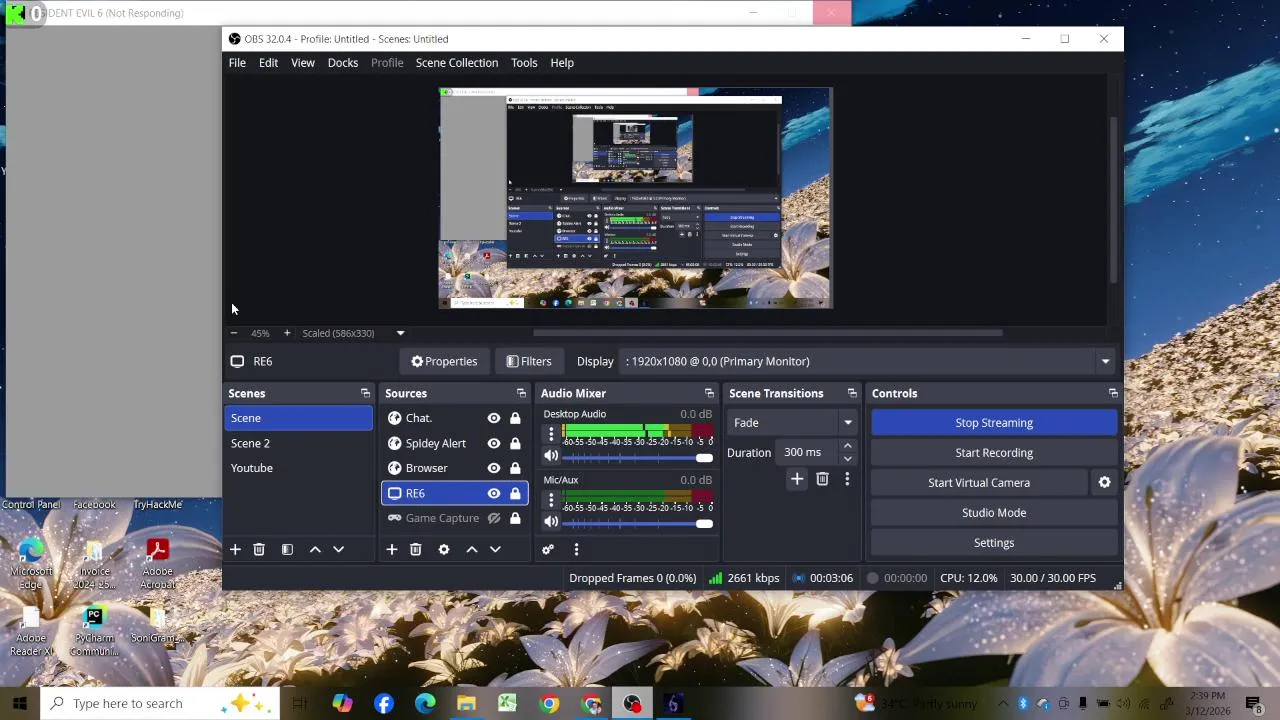Open the Docks menu
The width and height of the screenshot is (1280, 720).
pyautogui.click(x=343, y=63)
